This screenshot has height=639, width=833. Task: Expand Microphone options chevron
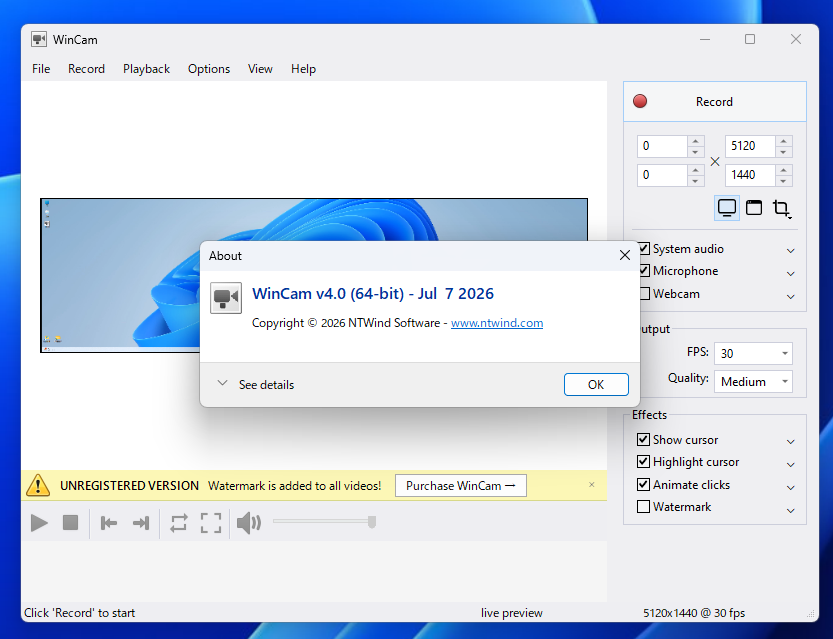790,273
